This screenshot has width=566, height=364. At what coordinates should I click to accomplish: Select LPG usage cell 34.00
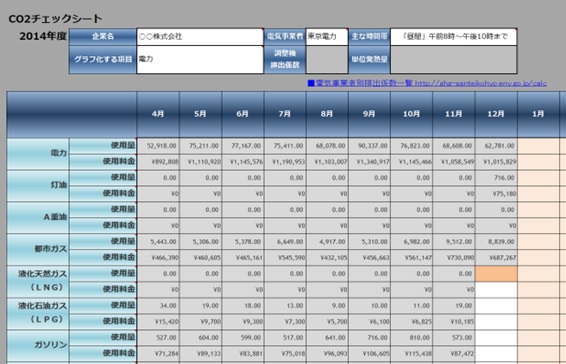(x=158, y=306)
